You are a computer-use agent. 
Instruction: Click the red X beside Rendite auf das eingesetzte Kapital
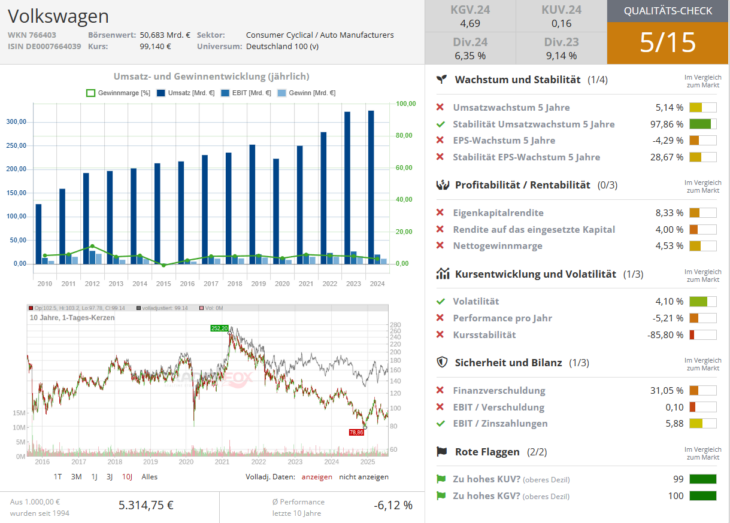click(x=440, y=229)
